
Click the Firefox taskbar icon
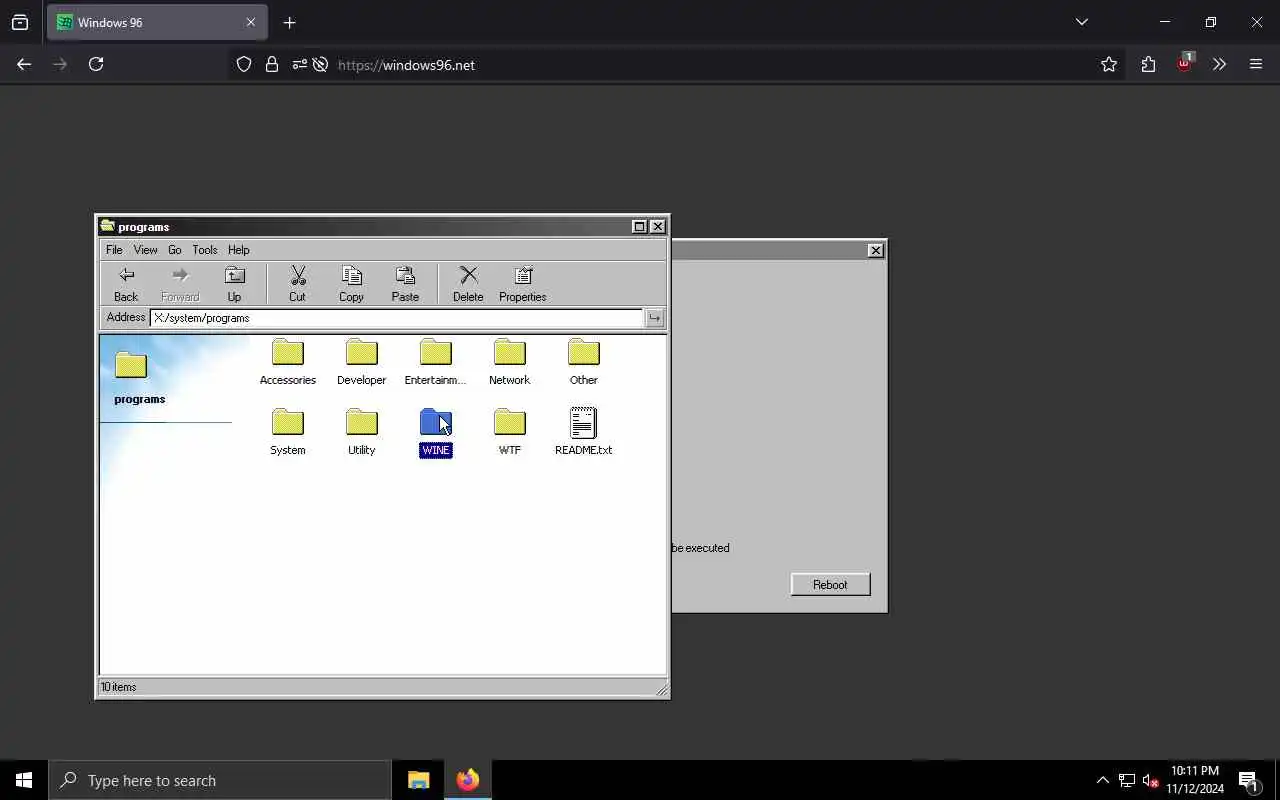pos(467,780)
